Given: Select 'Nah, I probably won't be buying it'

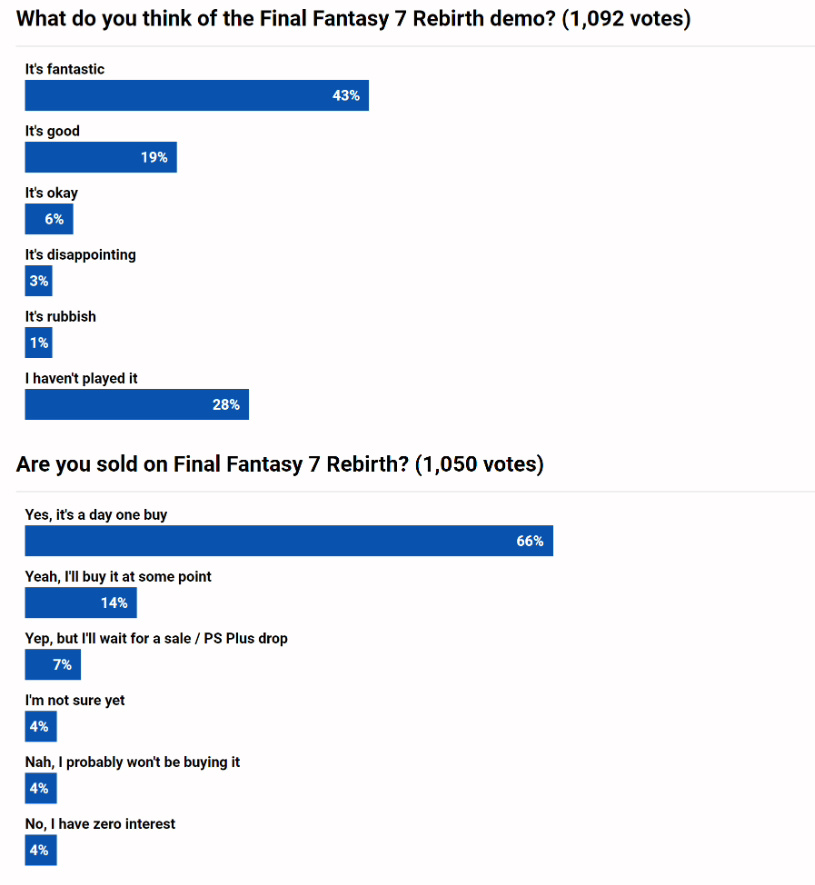Looking at the screenshot, I should click(x=132, y=762).
